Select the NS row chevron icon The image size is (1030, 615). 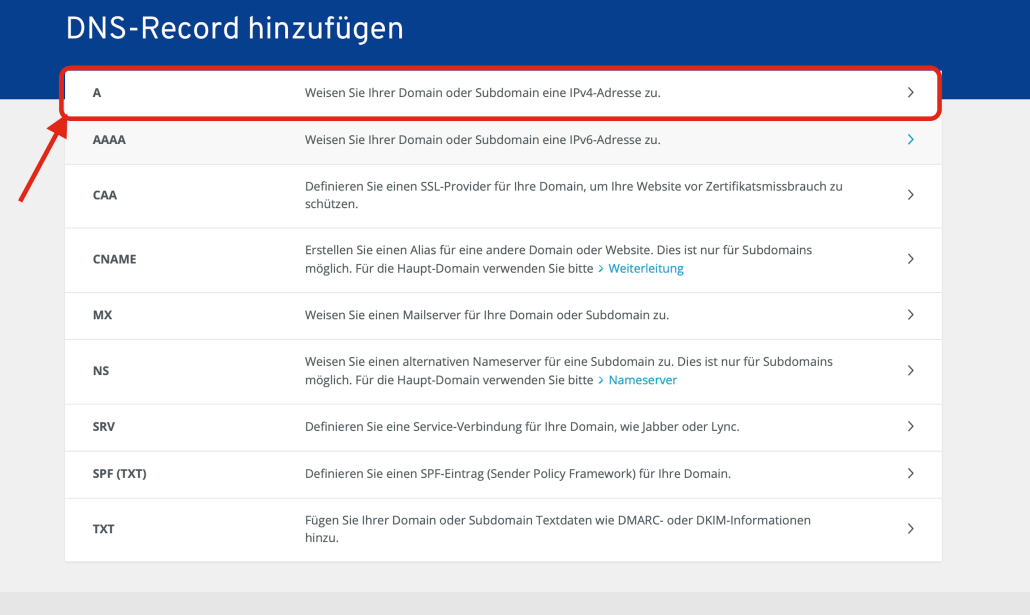(910, 370)
